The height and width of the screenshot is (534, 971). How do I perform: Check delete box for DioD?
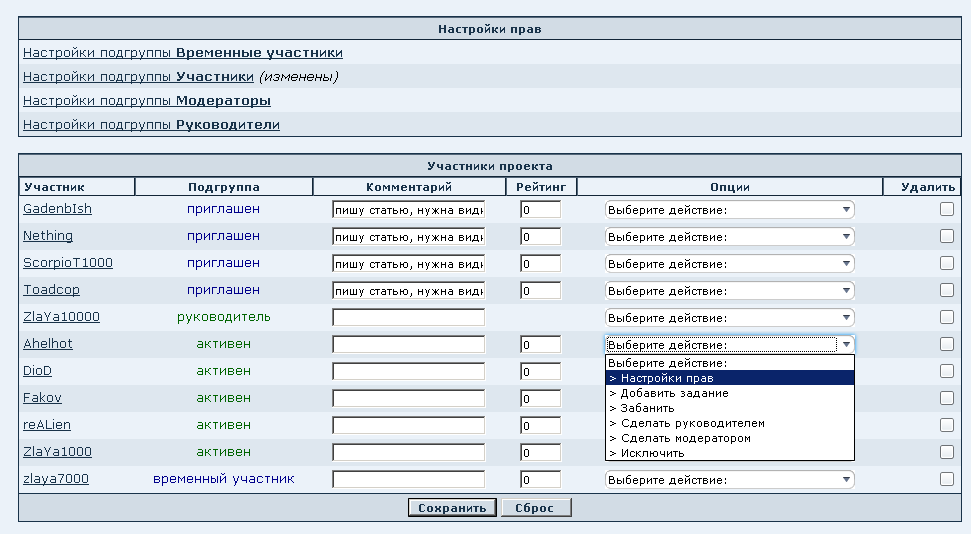point(946,371)
